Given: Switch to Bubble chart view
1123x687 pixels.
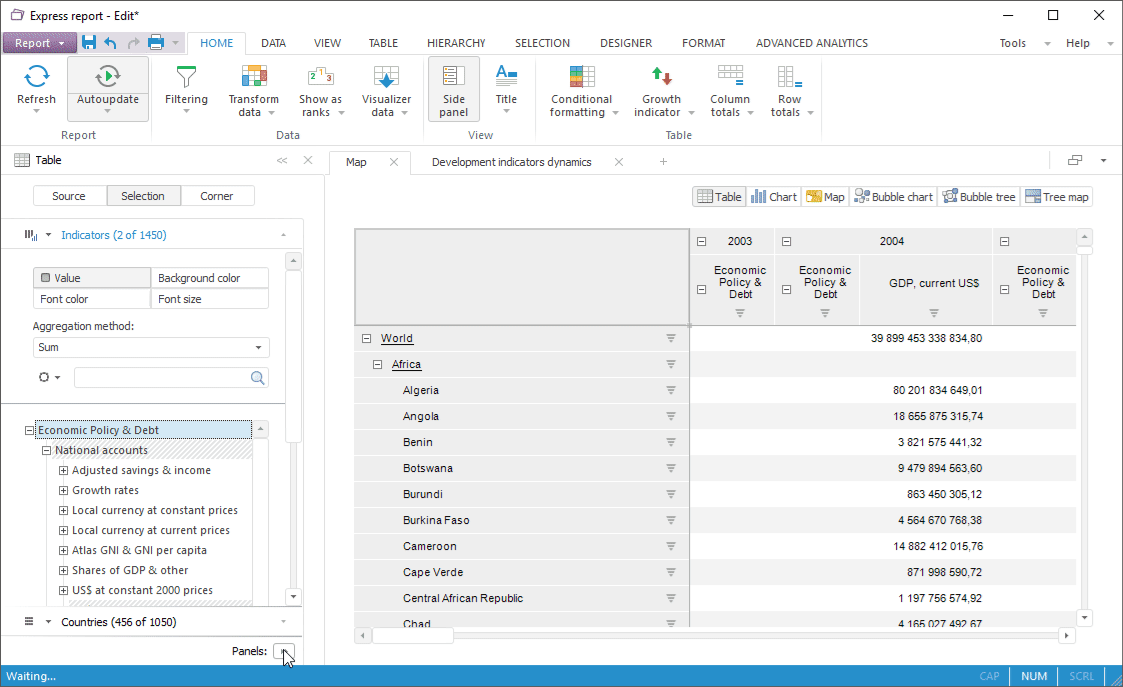Looking at the screenshot, I should 893,197.
